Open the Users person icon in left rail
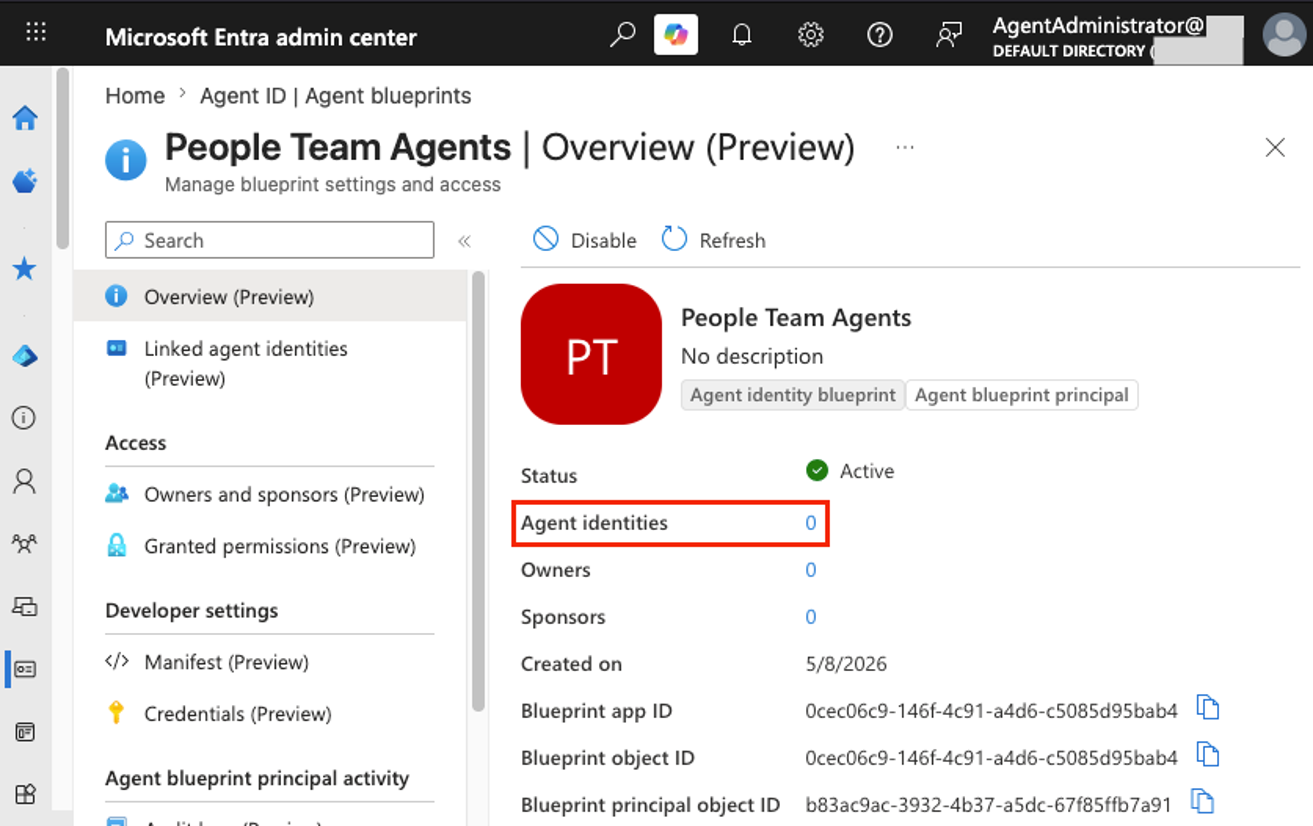 [x=25, y=481]
